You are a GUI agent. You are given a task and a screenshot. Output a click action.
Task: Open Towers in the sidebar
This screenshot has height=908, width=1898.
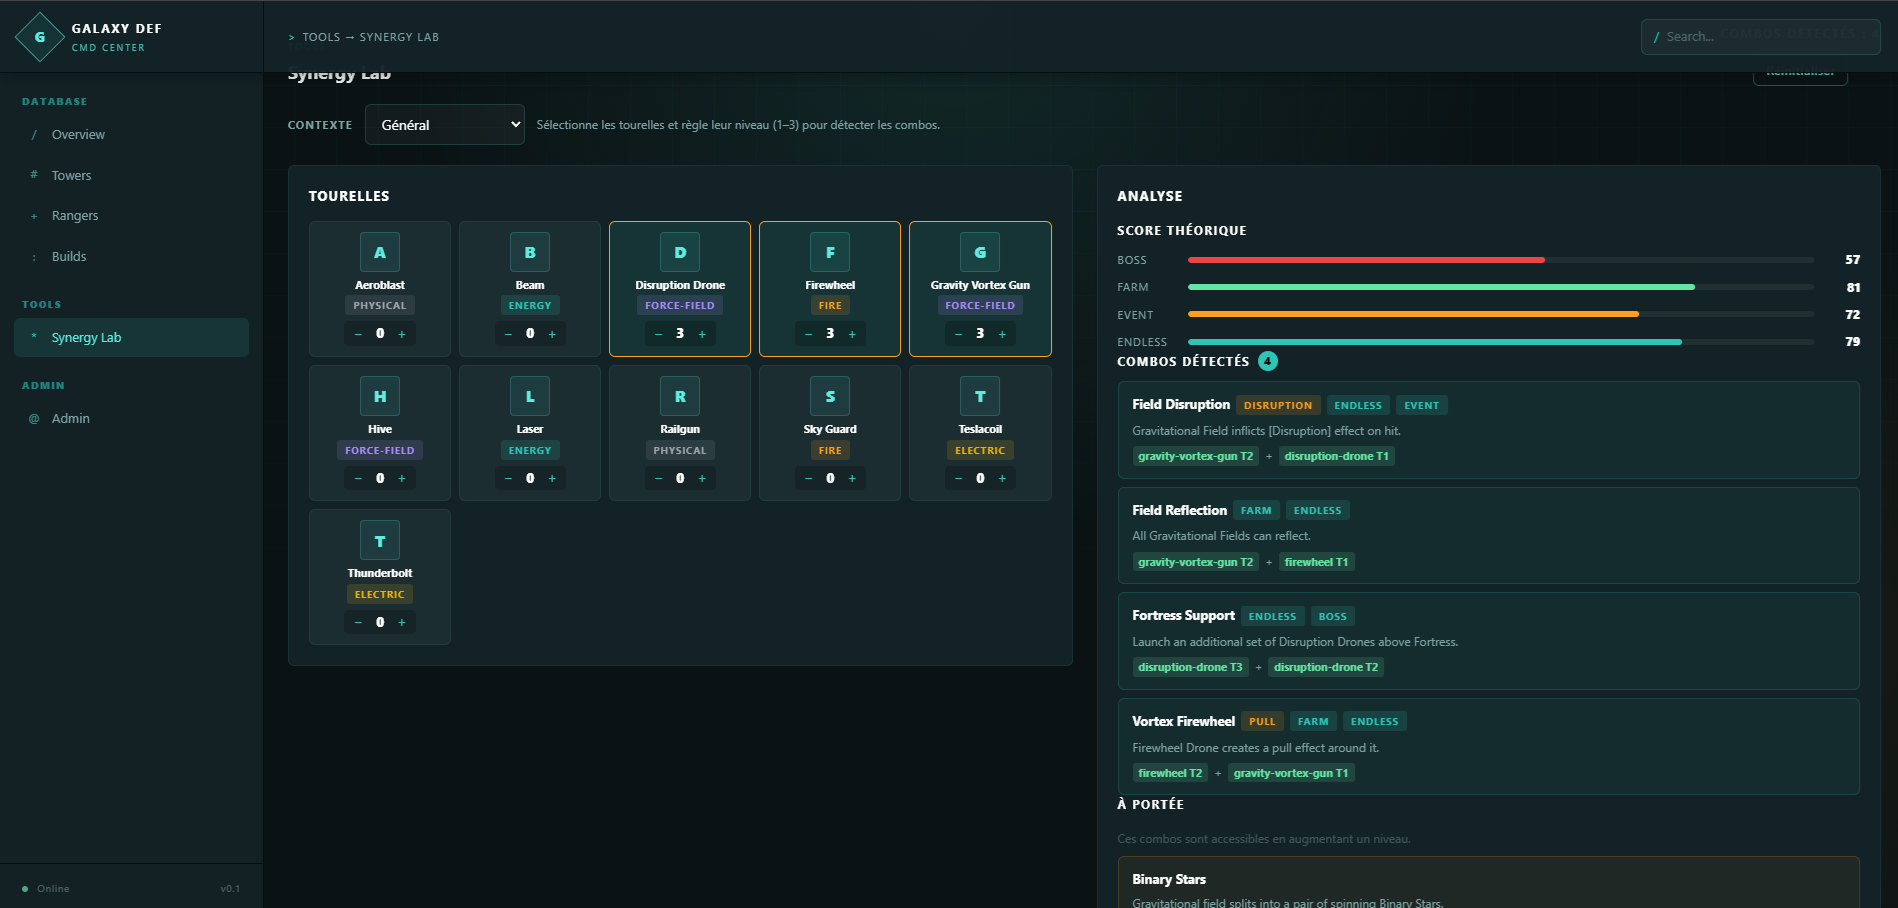click(131, 175)
